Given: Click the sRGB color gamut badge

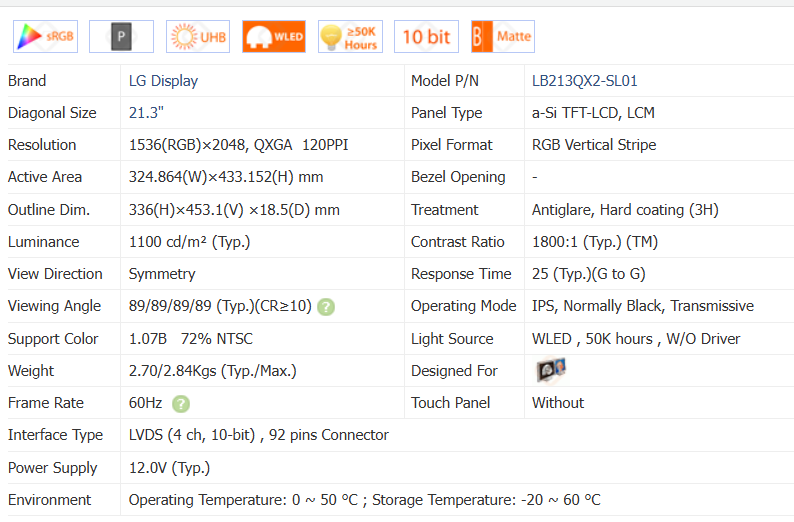Looking at the screenshot, I should (x=45, y=36).
